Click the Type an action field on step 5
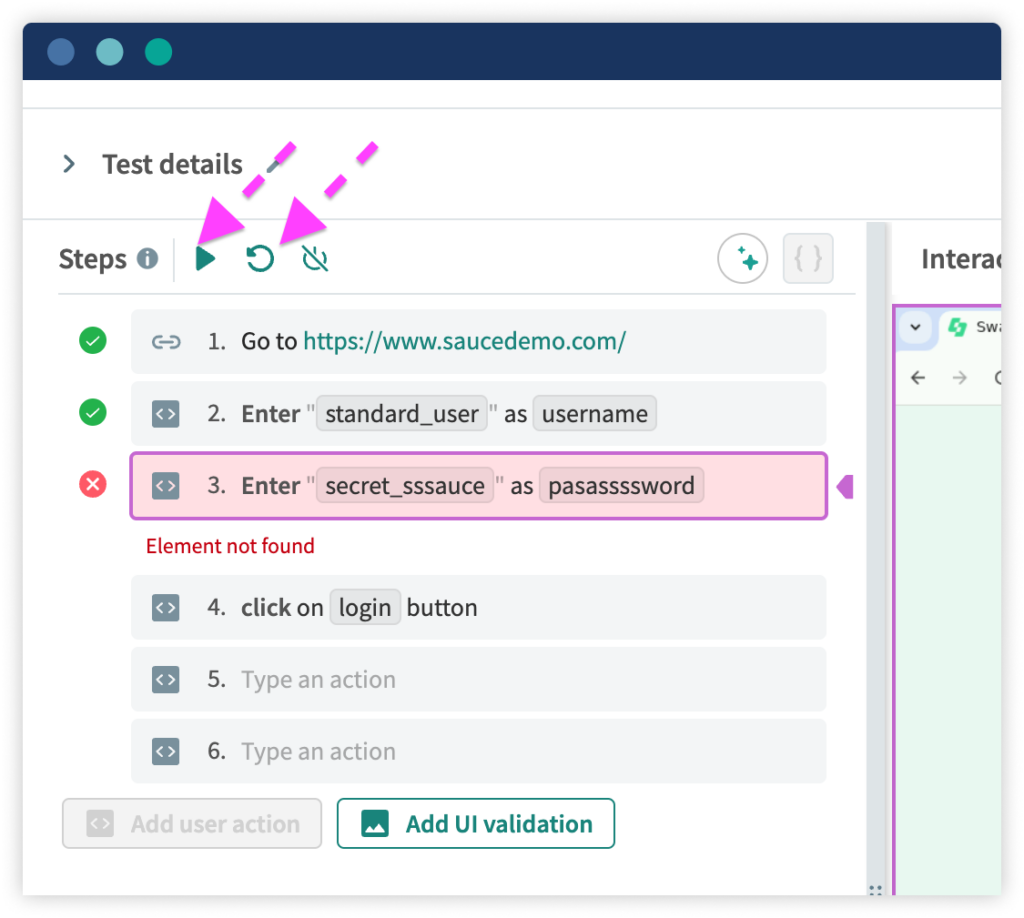The height and width of the screenshot is (918, 1024). coord(318,679)
